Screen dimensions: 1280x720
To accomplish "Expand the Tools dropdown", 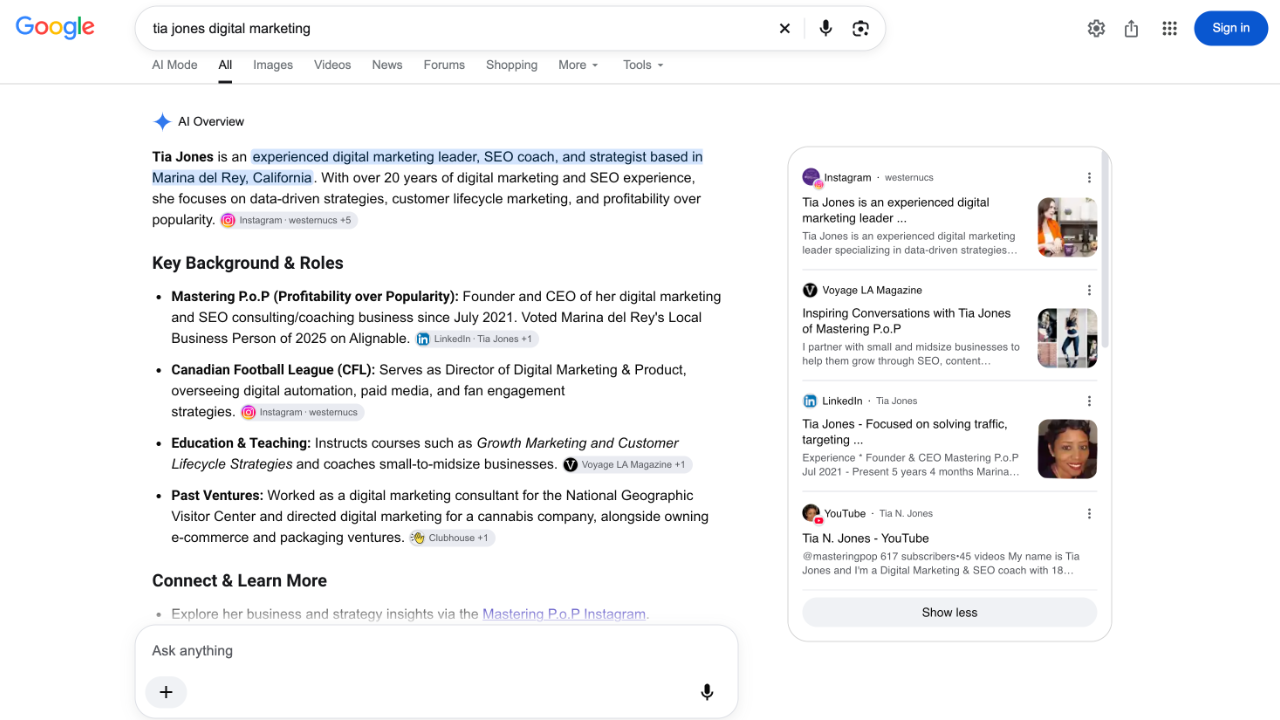I will (643, 65).
